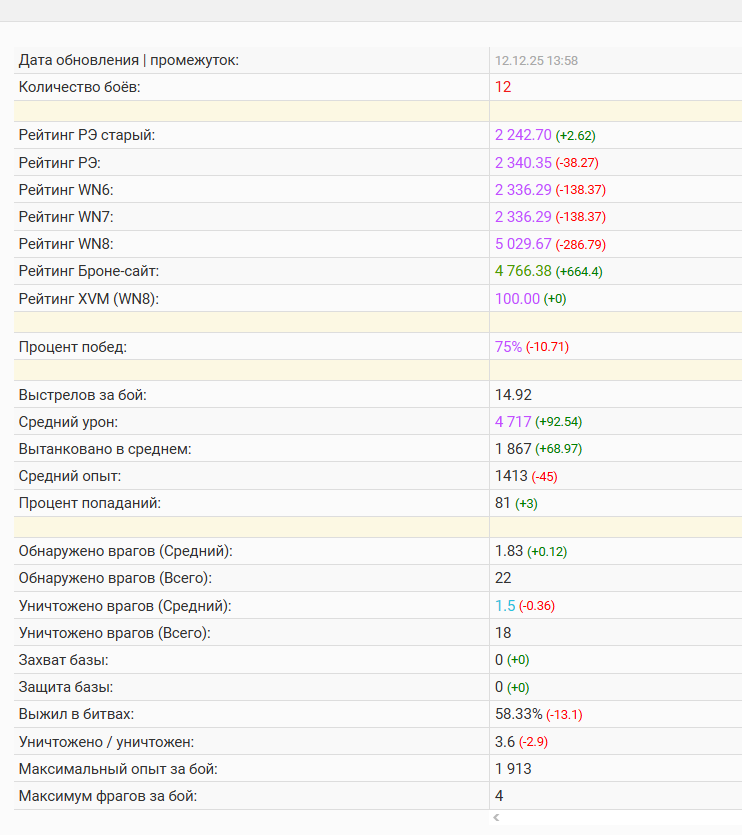Click the "Максимум фрагов за бой:" label

click(108, 796)
